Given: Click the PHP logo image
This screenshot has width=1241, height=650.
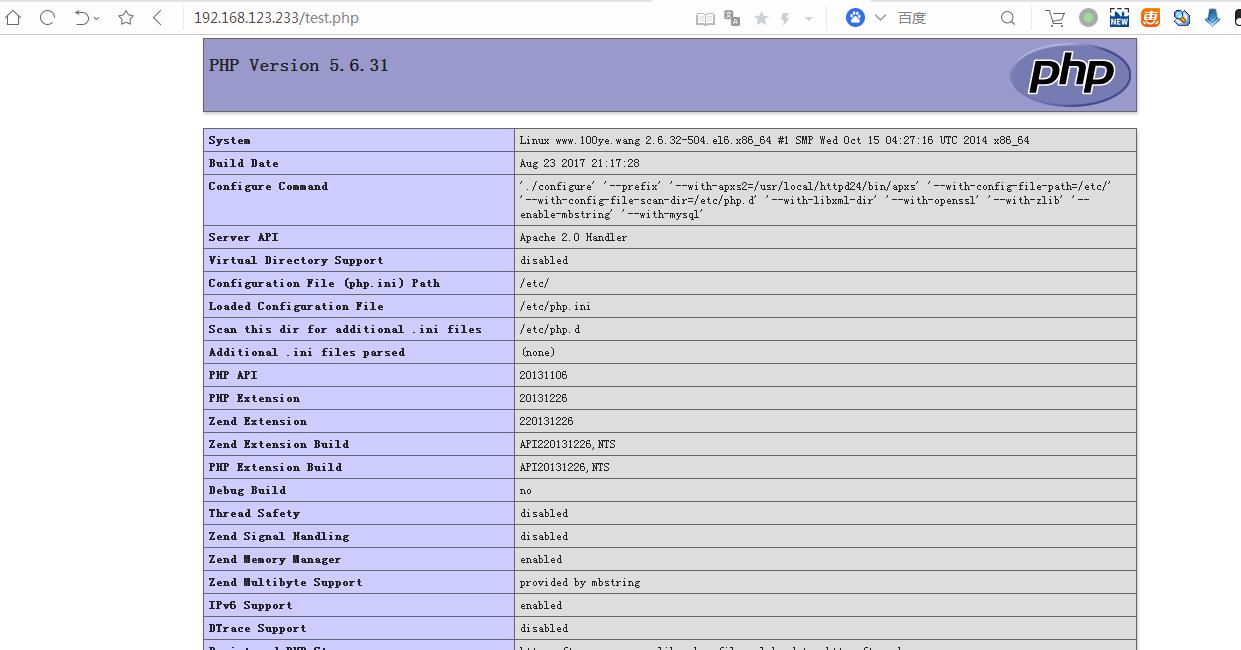Looking at the screenshot, I should click(x=1070, y=74).
